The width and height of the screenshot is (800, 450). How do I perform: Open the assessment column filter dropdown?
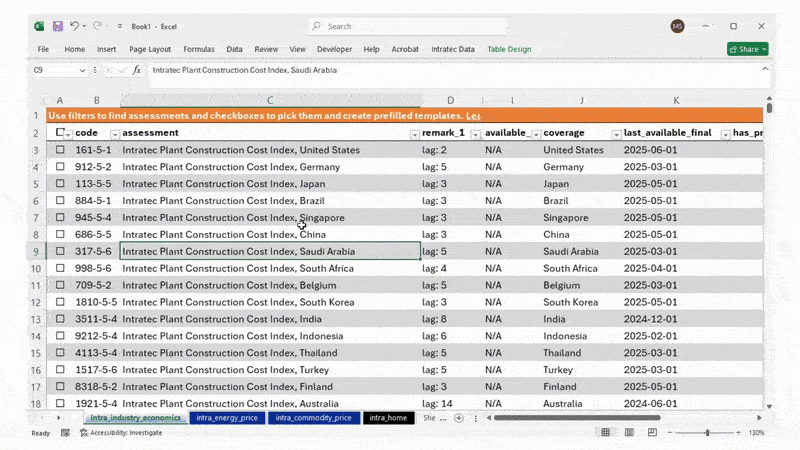coord(415,134)
